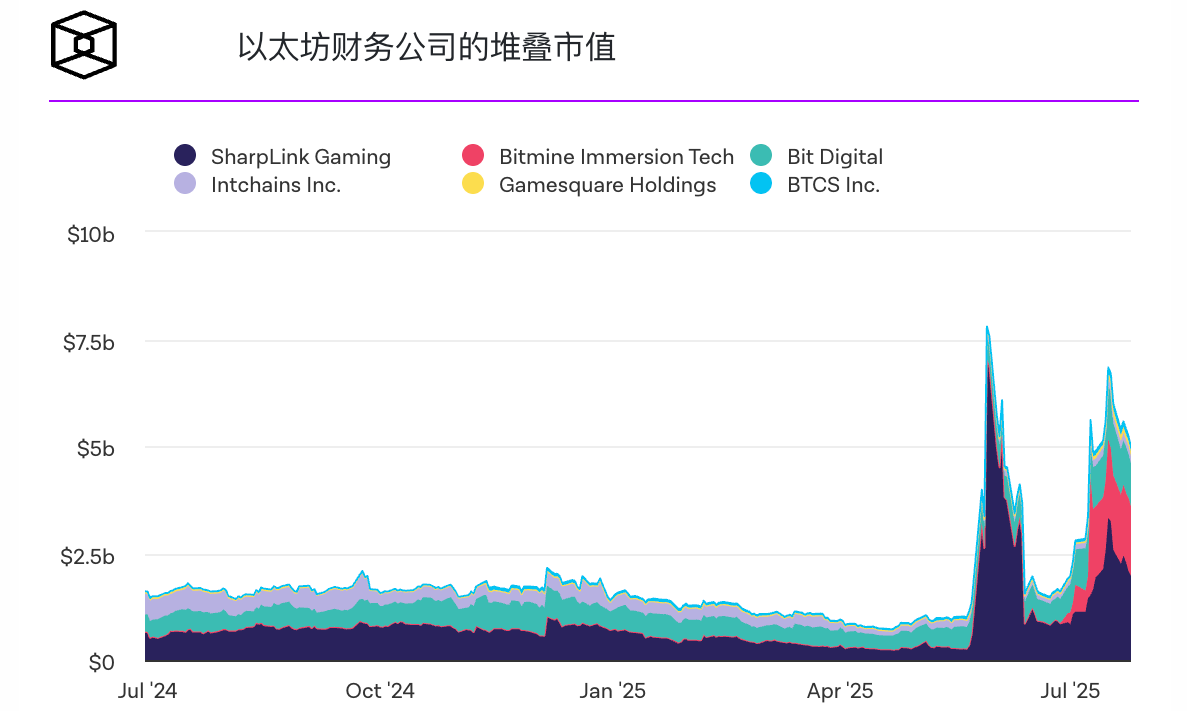
Task: Toggle the Bit Digital legend label
Action: point(835,157)
